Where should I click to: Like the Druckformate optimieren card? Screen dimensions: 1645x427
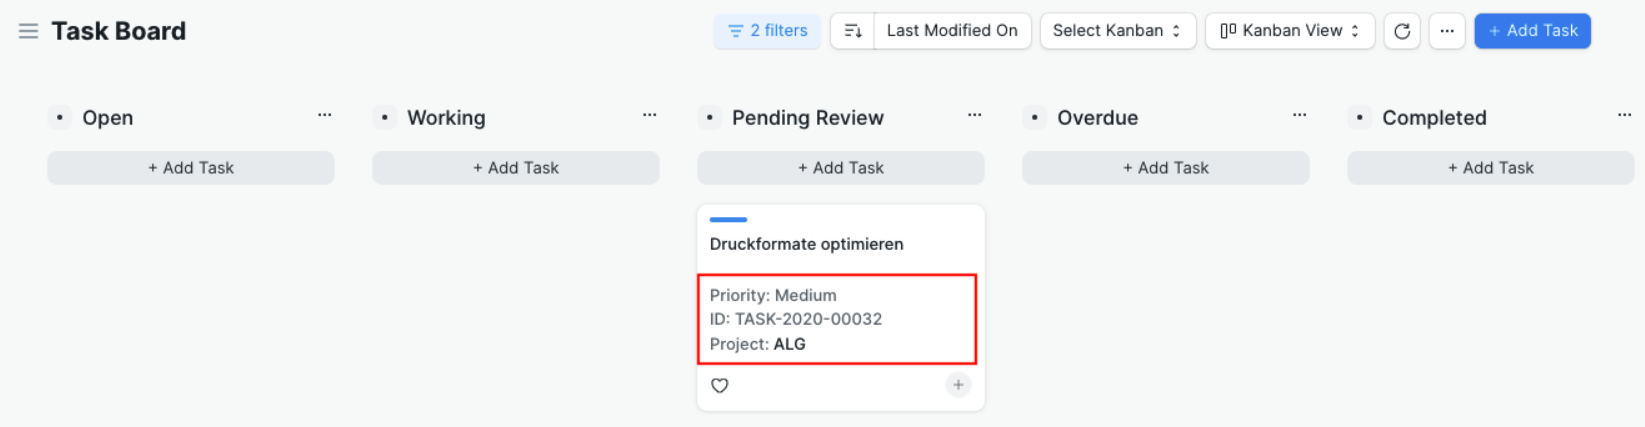tap(720, 386)
